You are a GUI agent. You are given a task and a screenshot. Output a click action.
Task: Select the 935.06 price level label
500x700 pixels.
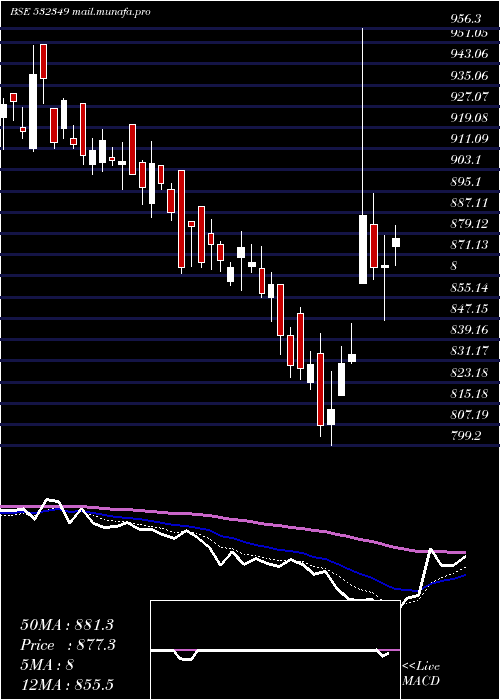[x=469, y=76]
